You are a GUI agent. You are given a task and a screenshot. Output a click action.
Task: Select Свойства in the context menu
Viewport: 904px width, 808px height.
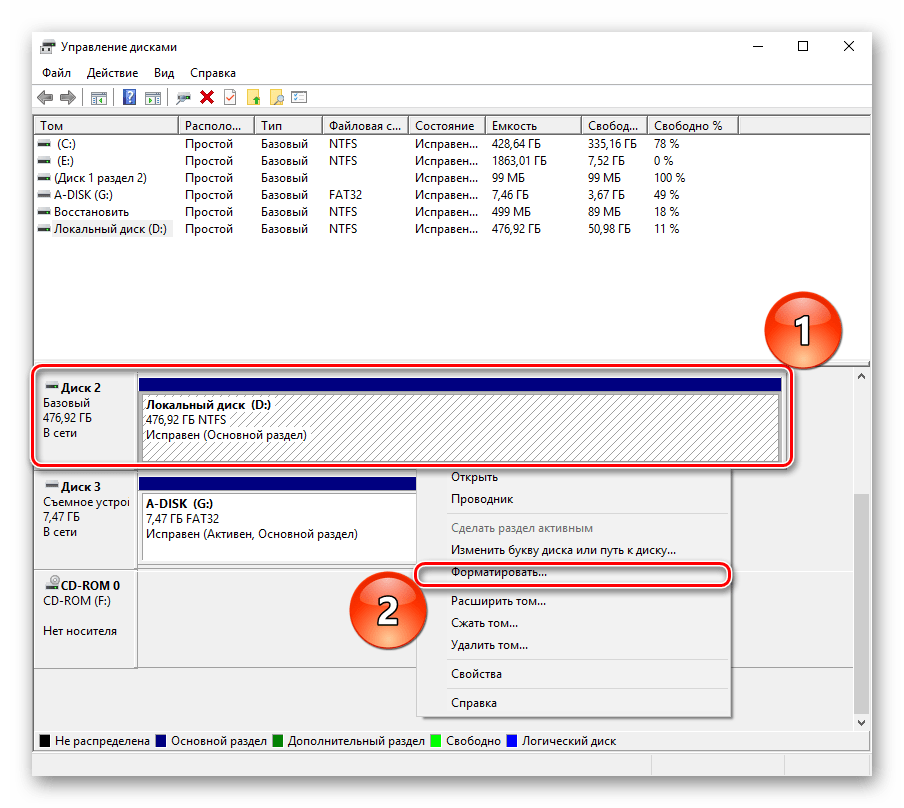[476, 674]
